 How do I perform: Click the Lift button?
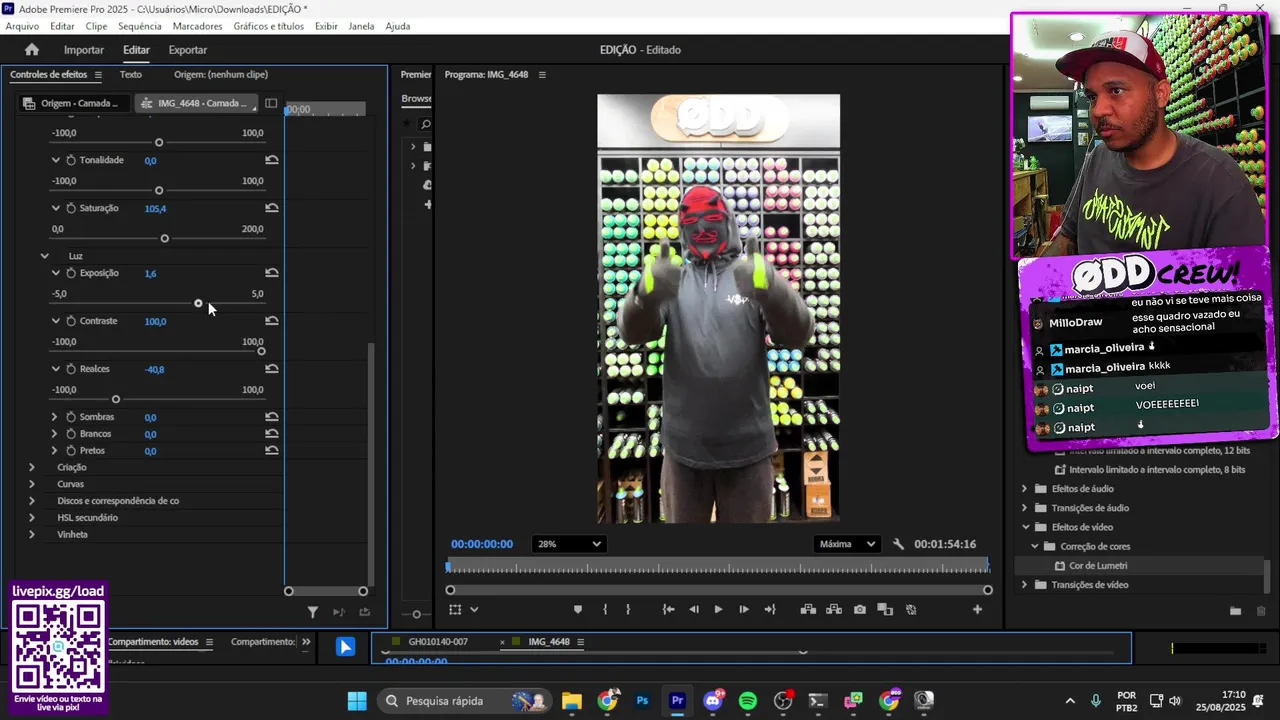point(808,610)
